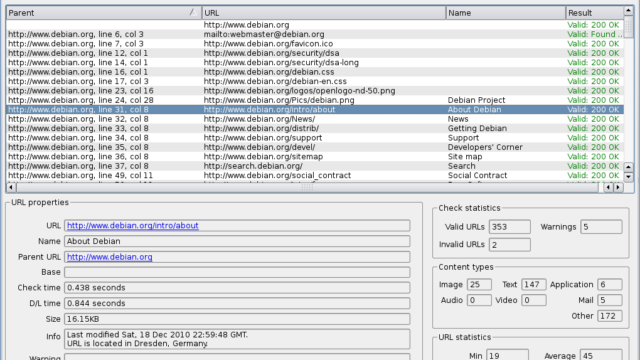Screen dimensions: 640x360
Task: Click the empty Base field
Action: pyautogui.click(x=237, y=272)
